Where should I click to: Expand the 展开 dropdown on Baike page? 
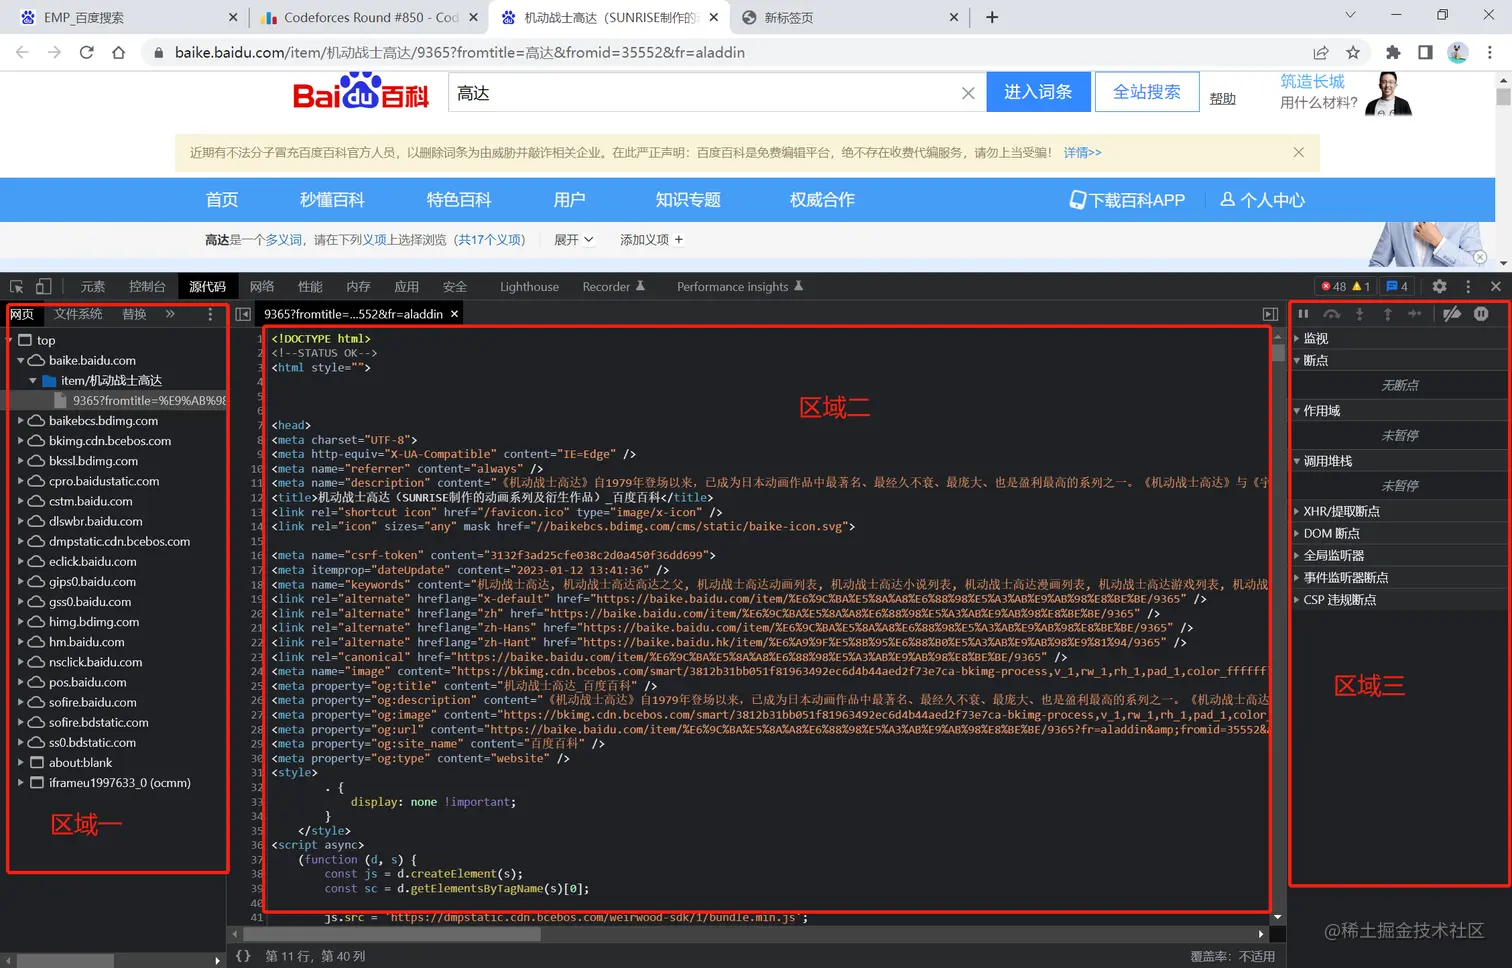[x=574, y=240]
